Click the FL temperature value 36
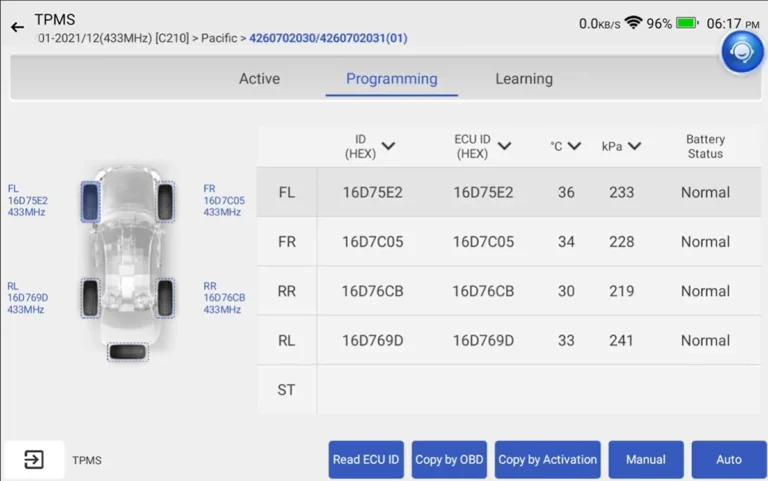The height and width of the screenshot is (481, 768). (x=566, y=192)
